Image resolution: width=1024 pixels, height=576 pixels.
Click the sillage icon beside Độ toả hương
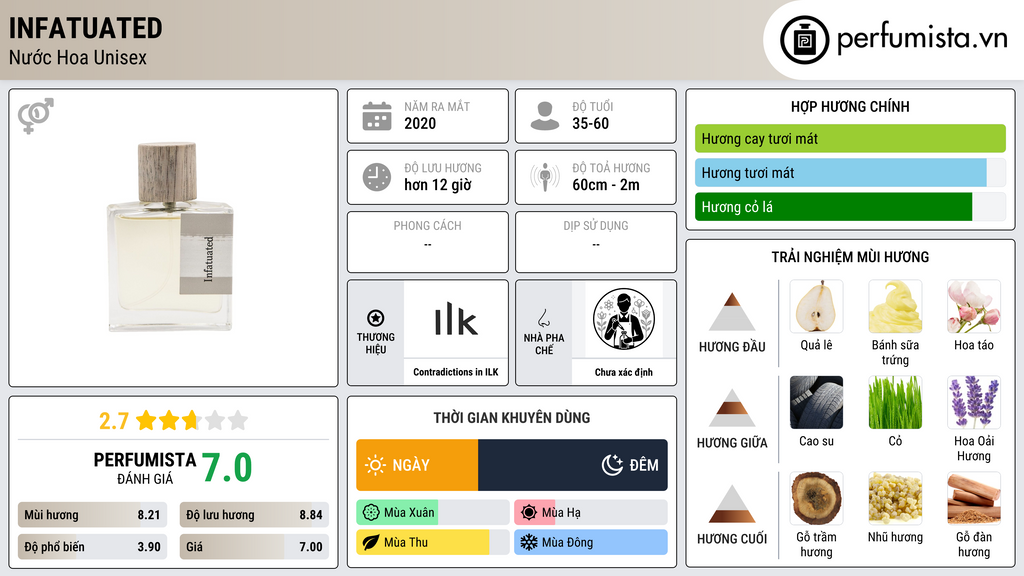click(545, 177)
